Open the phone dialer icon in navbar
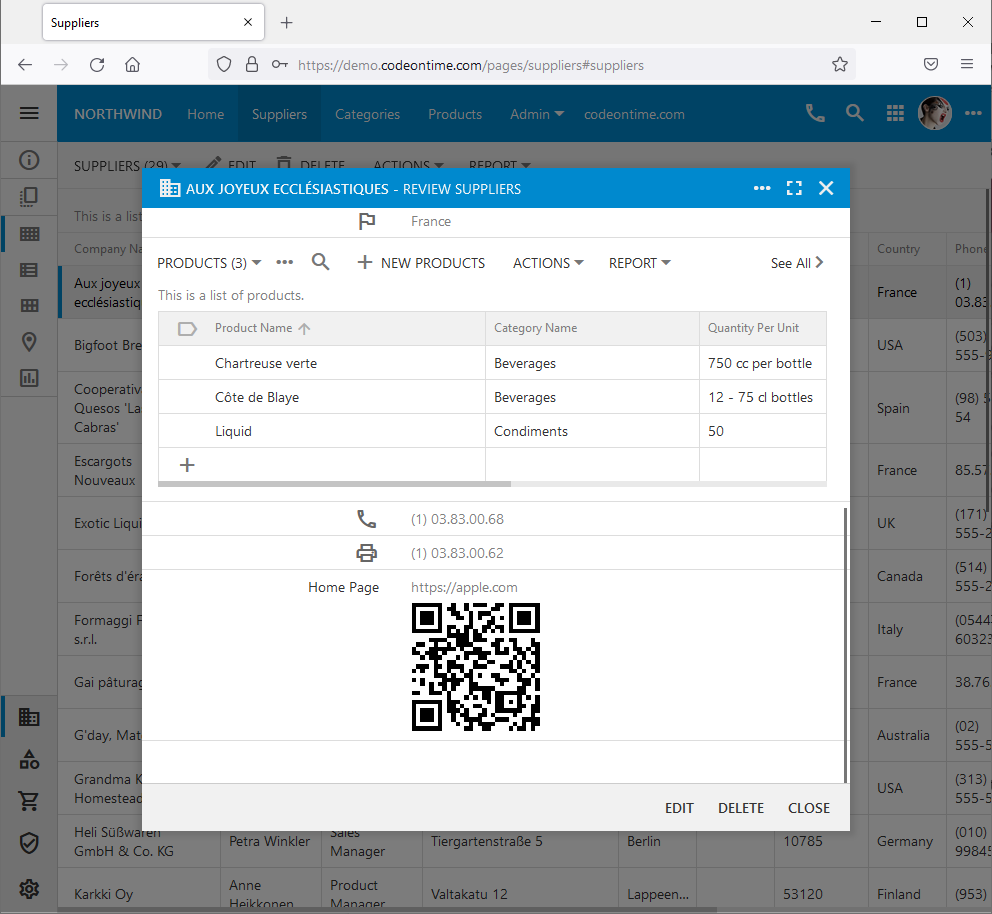 (815, 113)
